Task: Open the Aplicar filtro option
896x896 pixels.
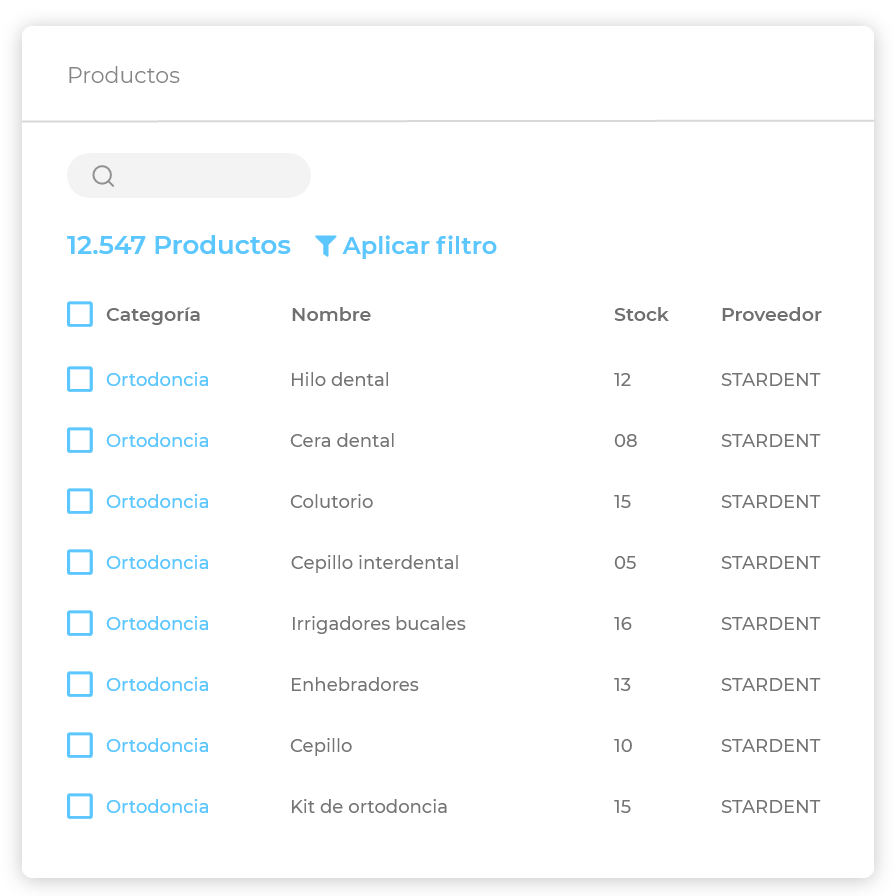Action: [x=419, y=246]
